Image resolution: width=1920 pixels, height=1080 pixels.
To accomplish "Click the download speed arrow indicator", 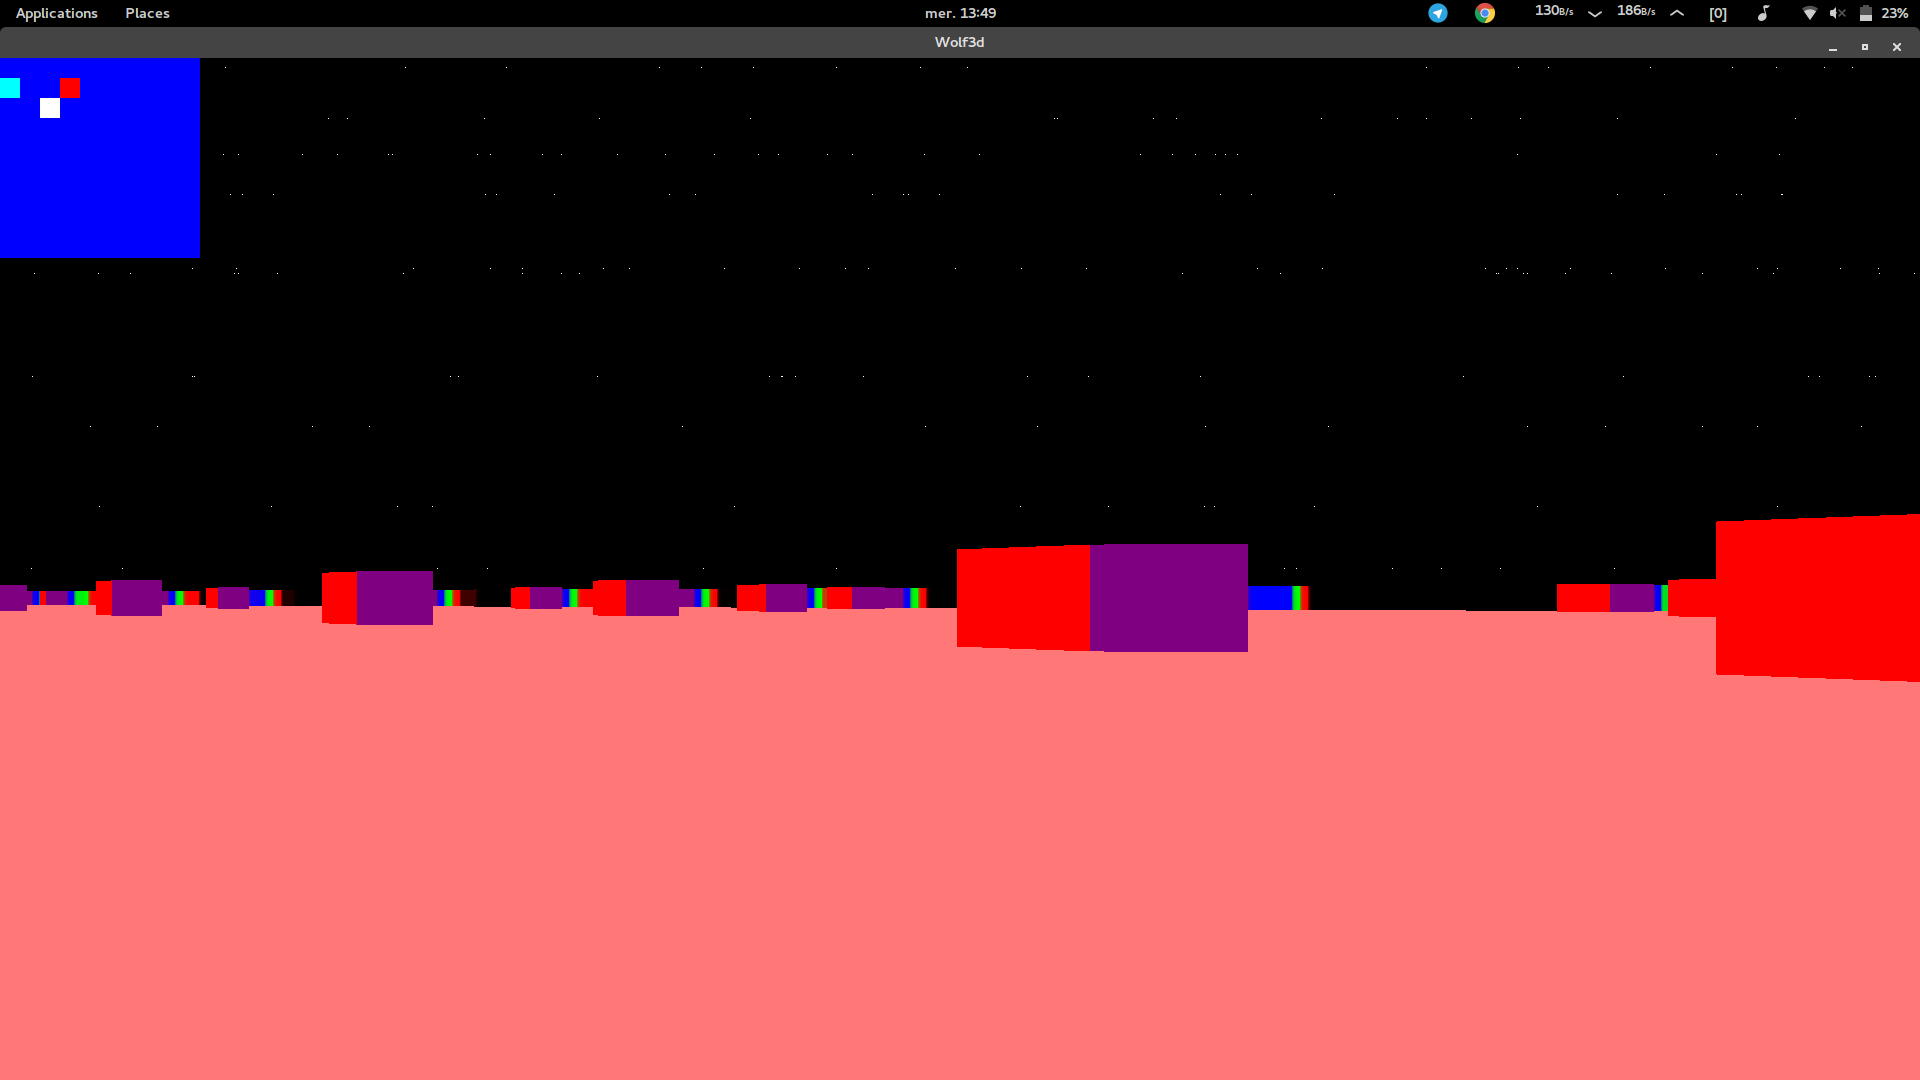I will point(1595,13).
